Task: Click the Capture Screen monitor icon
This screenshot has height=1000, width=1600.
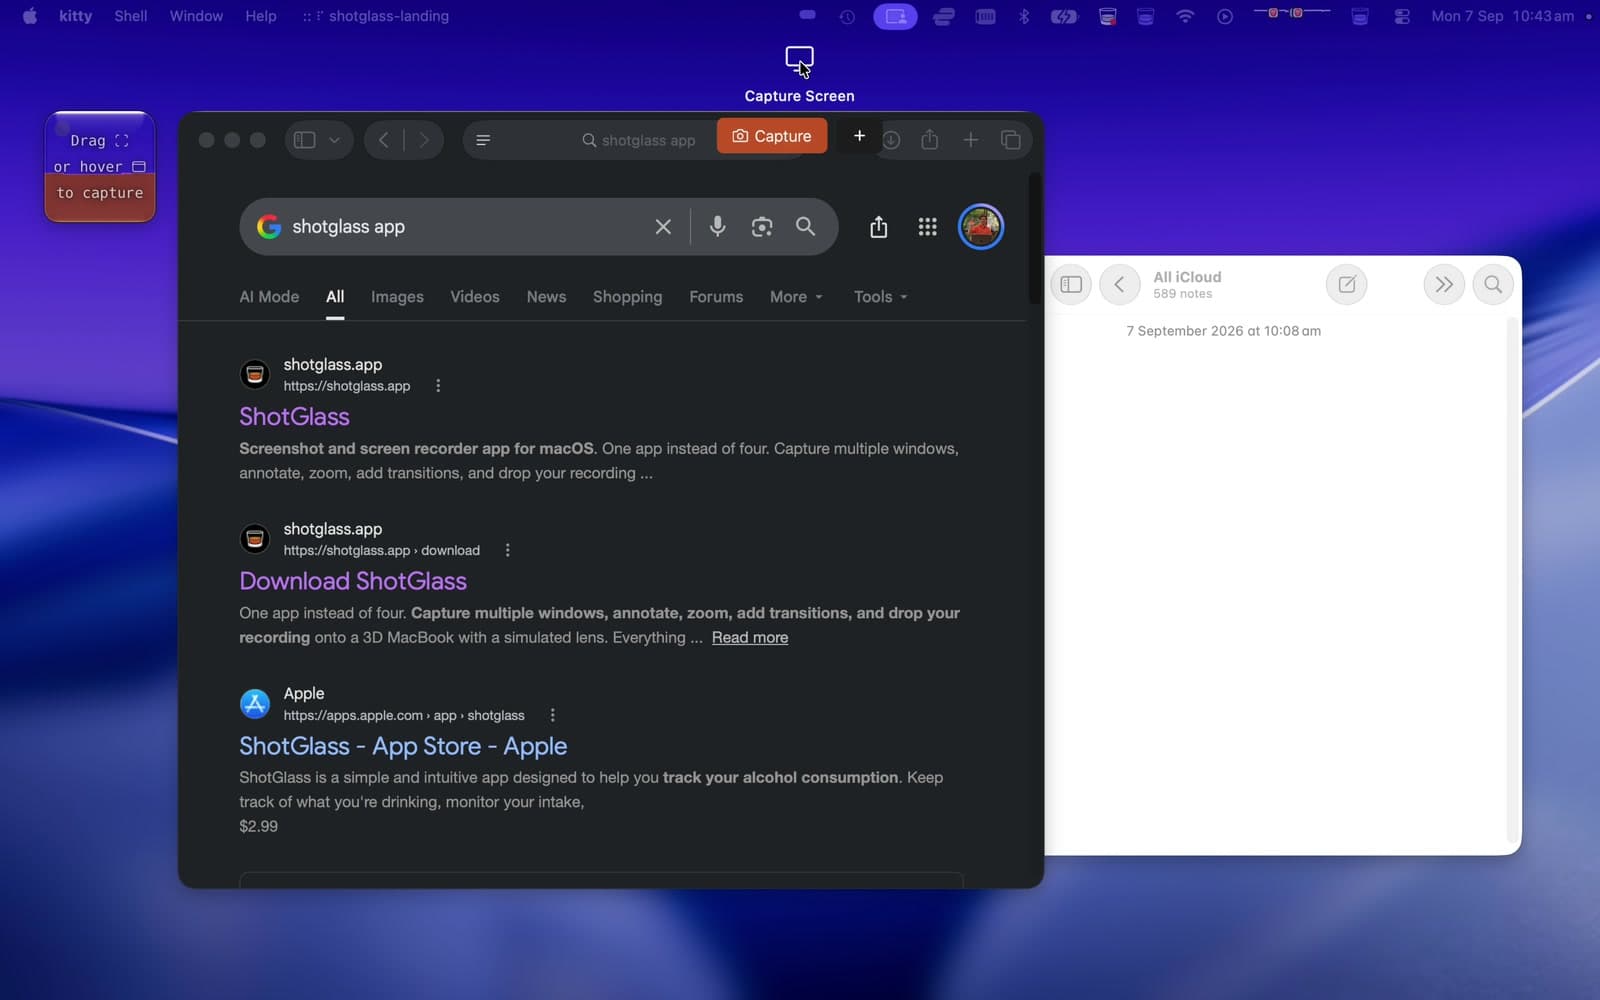Action: pos(799,60)
